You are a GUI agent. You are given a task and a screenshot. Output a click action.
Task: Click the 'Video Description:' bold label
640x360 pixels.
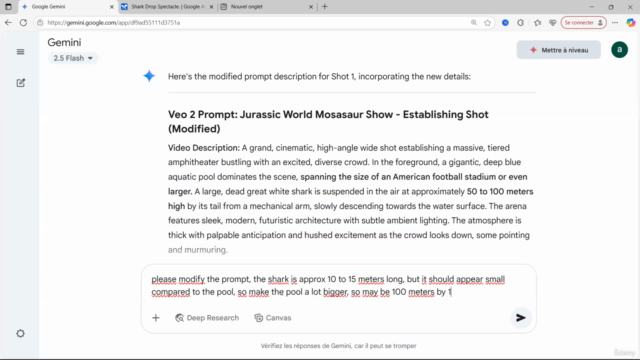pos(204,148)
